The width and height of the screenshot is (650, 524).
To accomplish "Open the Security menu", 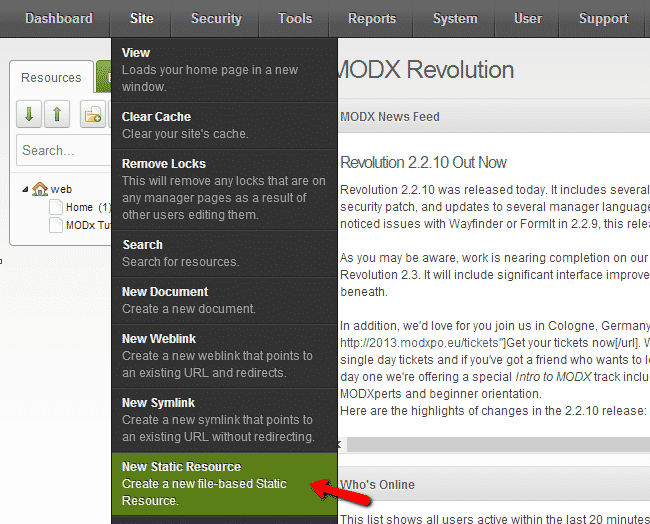I will pos(216,18).
